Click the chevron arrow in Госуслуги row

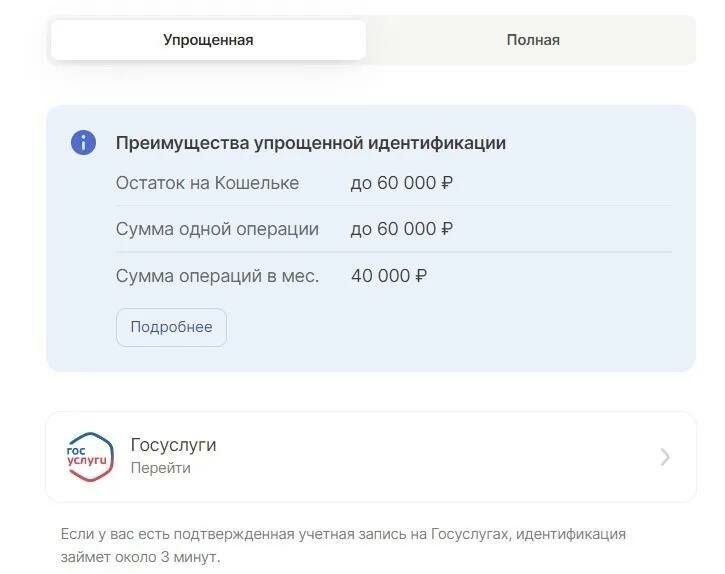pyautogui.click(x=665, y=457)
